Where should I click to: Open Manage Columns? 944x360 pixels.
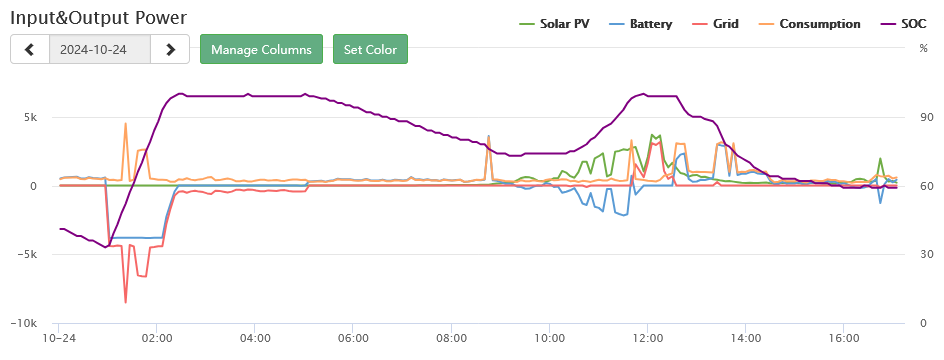click(x=261, y=49)
